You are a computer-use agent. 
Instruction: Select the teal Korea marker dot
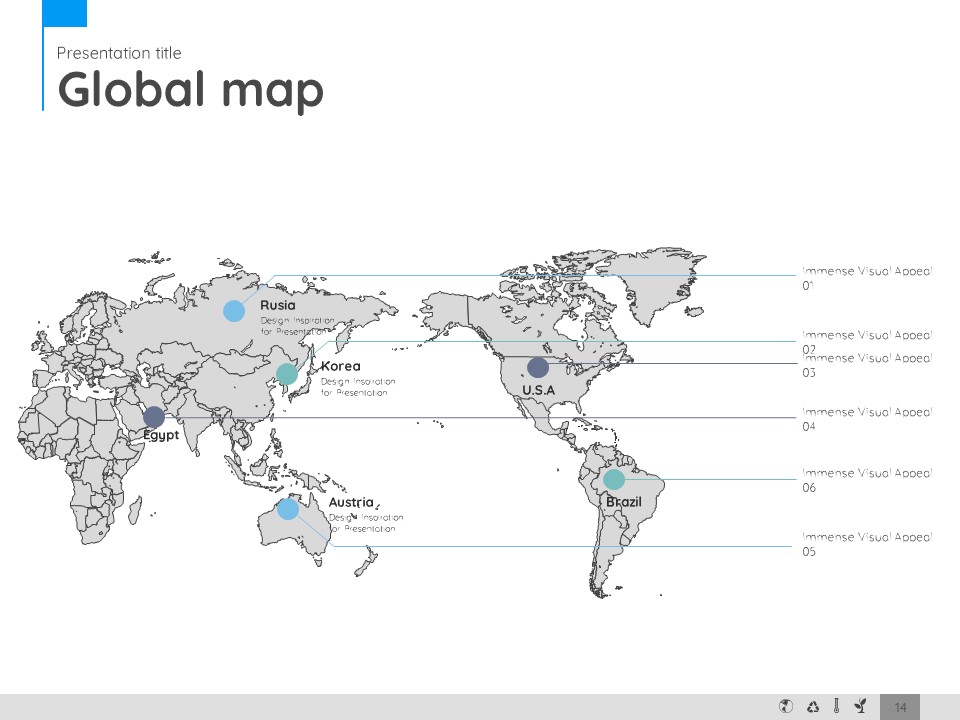pos(287,374)
